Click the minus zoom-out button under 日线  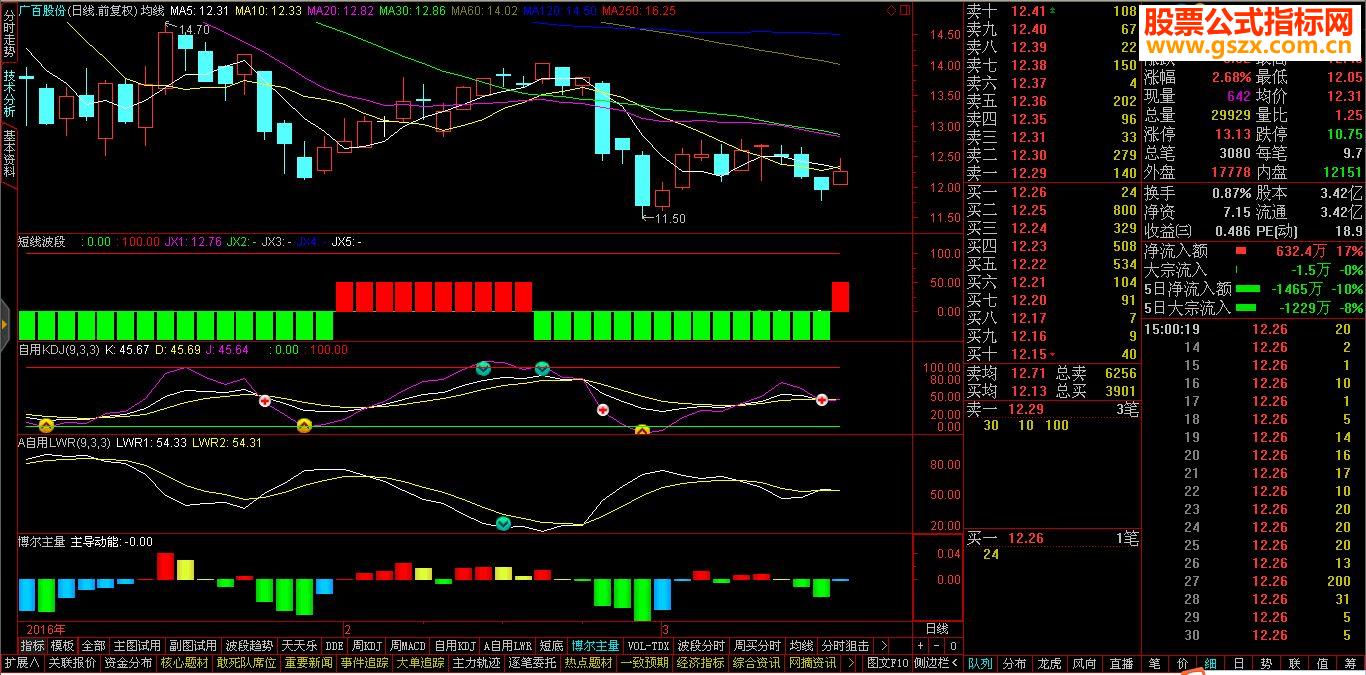pos(937,646)
